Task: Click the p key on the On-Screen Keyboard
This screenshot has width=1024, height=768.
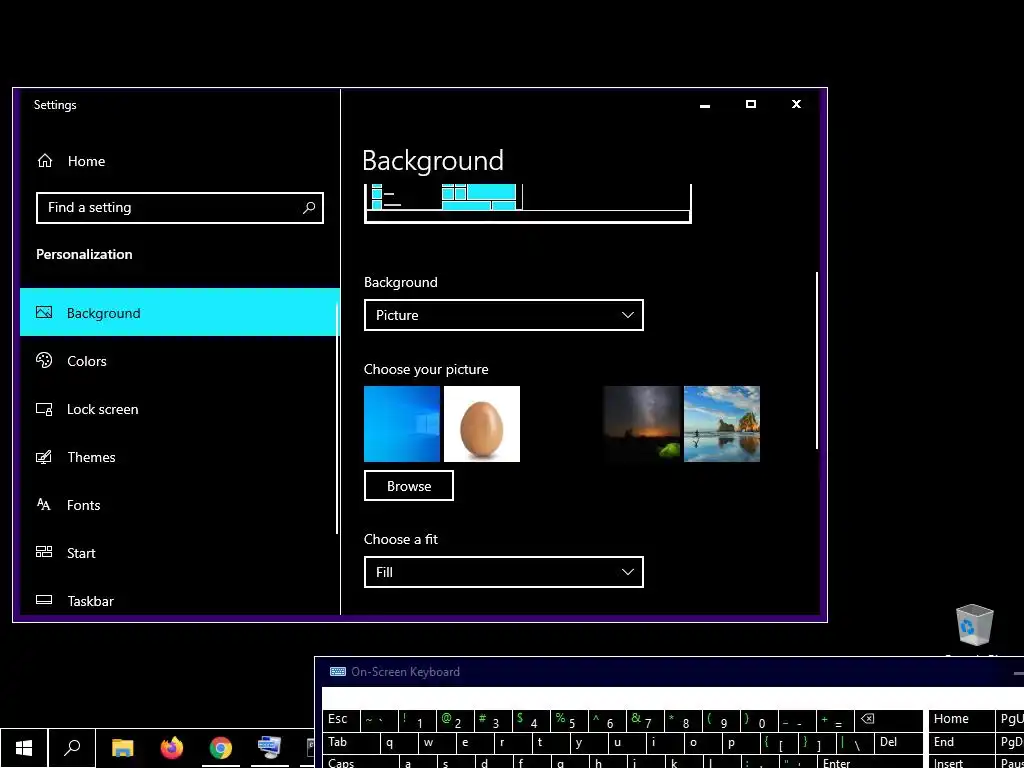Action: (x=739, y=743)
